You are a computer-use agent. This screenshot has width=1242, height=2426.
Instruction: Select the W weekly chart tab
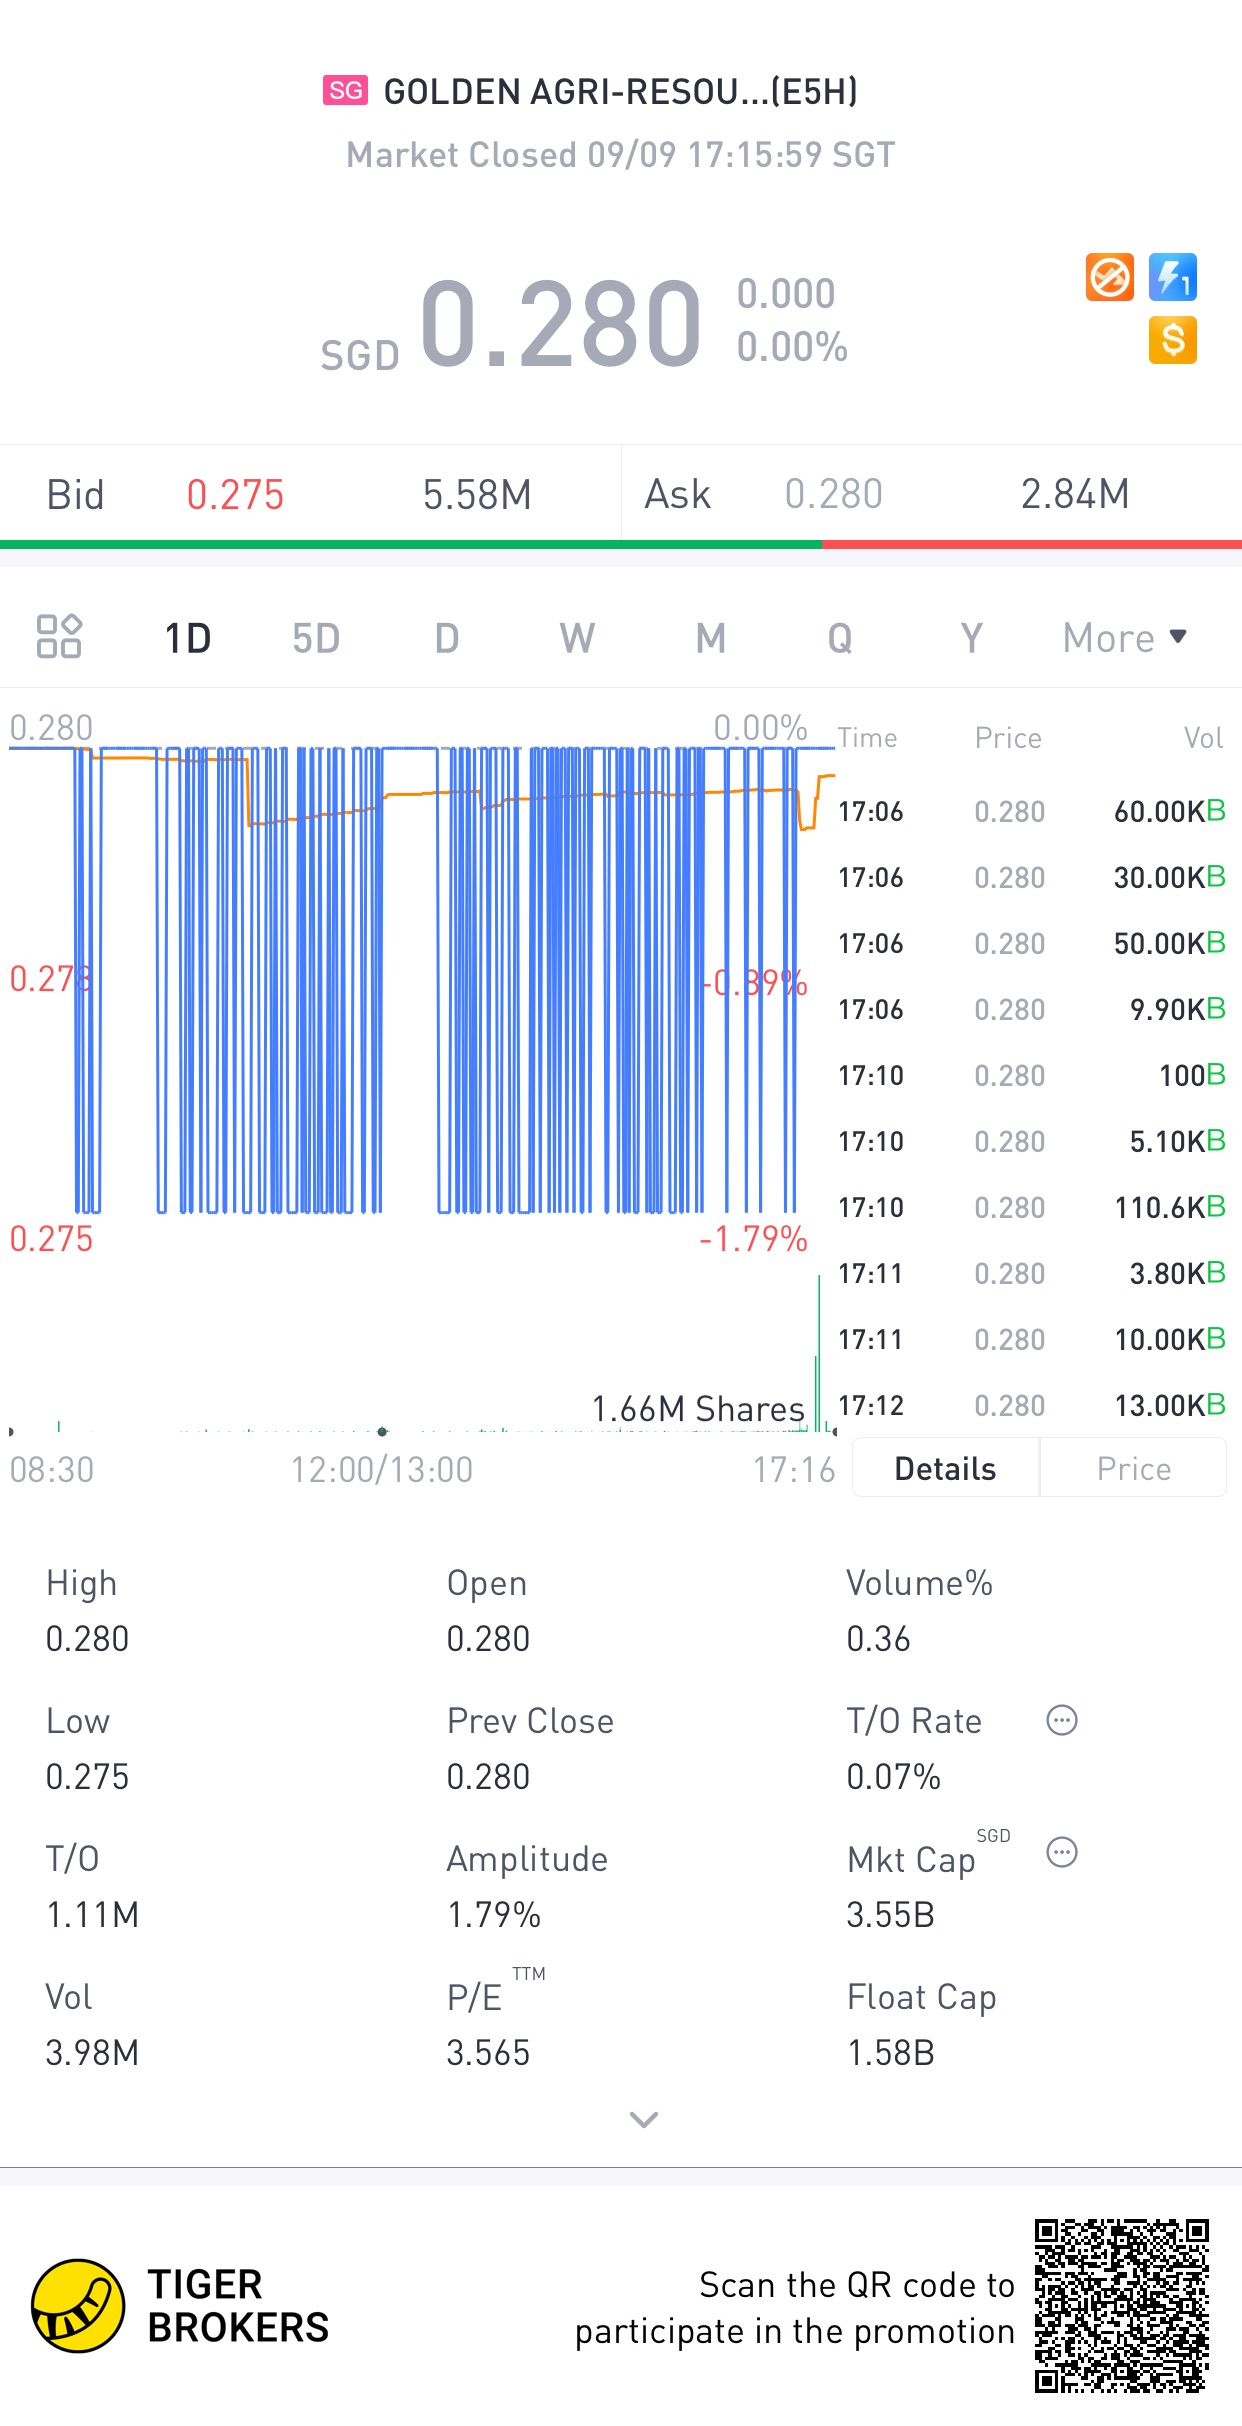[577, 638]
